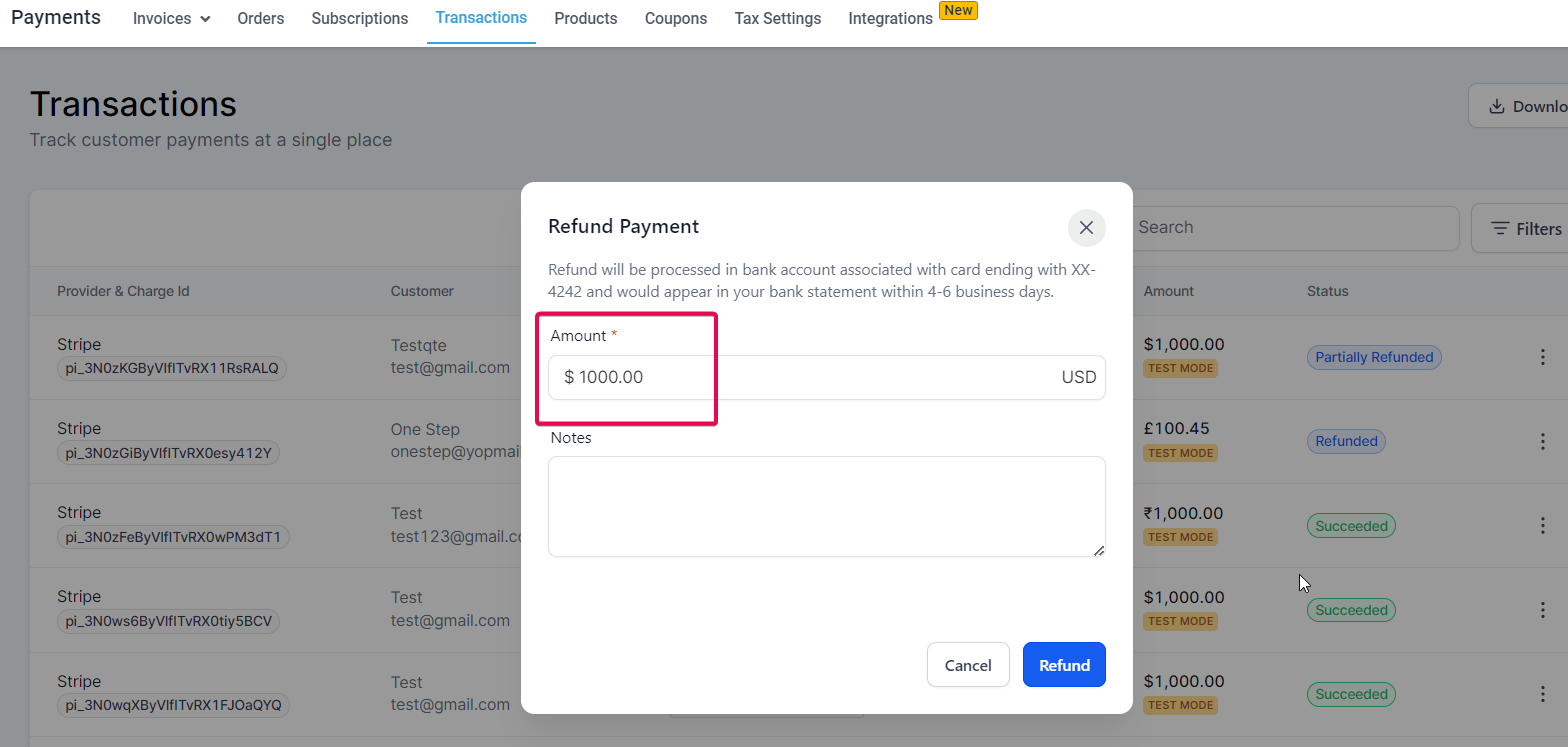Click the Download icon button
1568x747 pixels.
1519,106
